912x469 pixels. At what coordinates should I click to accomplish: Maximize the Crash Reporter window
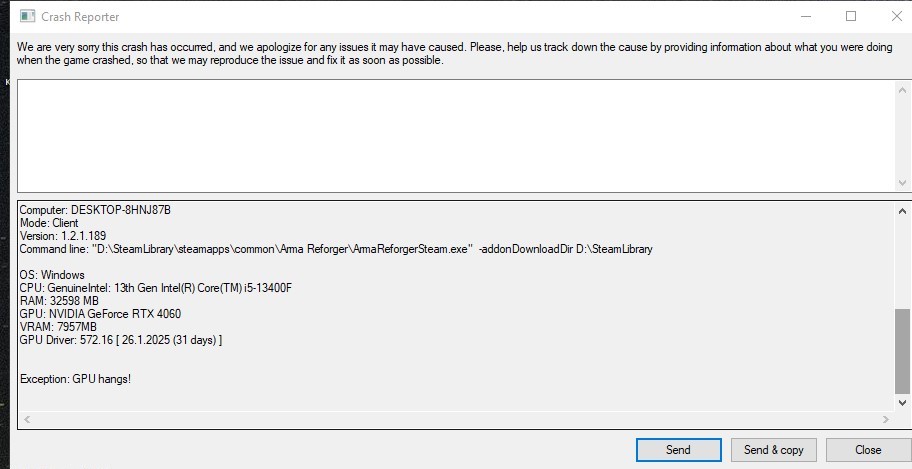pyautogui.click(x=851, y=16)
